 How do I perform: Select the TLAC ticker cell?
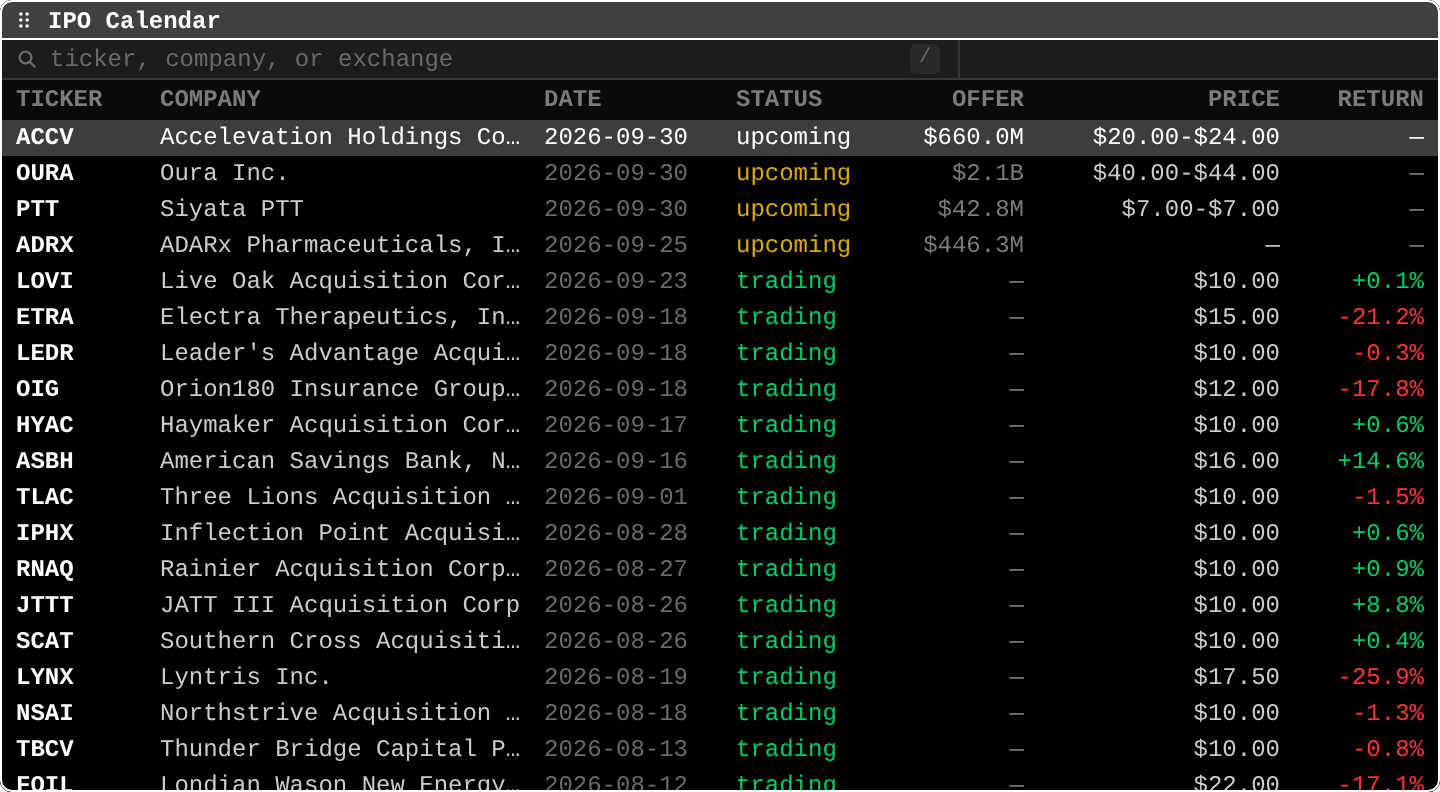point(45,497)
